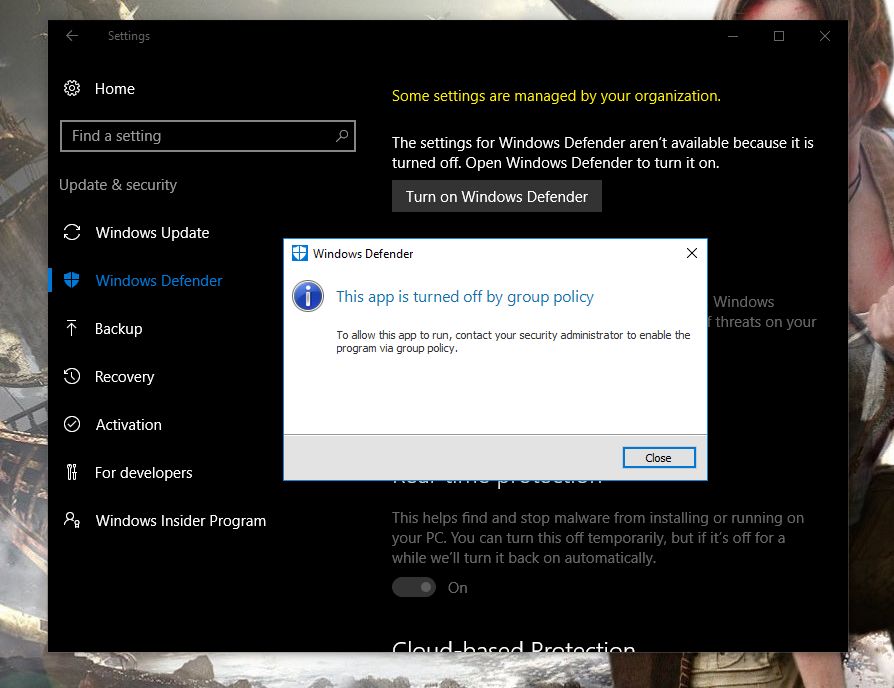Image resolution: width=894 pixels, height=688 pixels.
Task: Click the Windows Defender shield icon in sidebar
Action: (x=72, y=280)
